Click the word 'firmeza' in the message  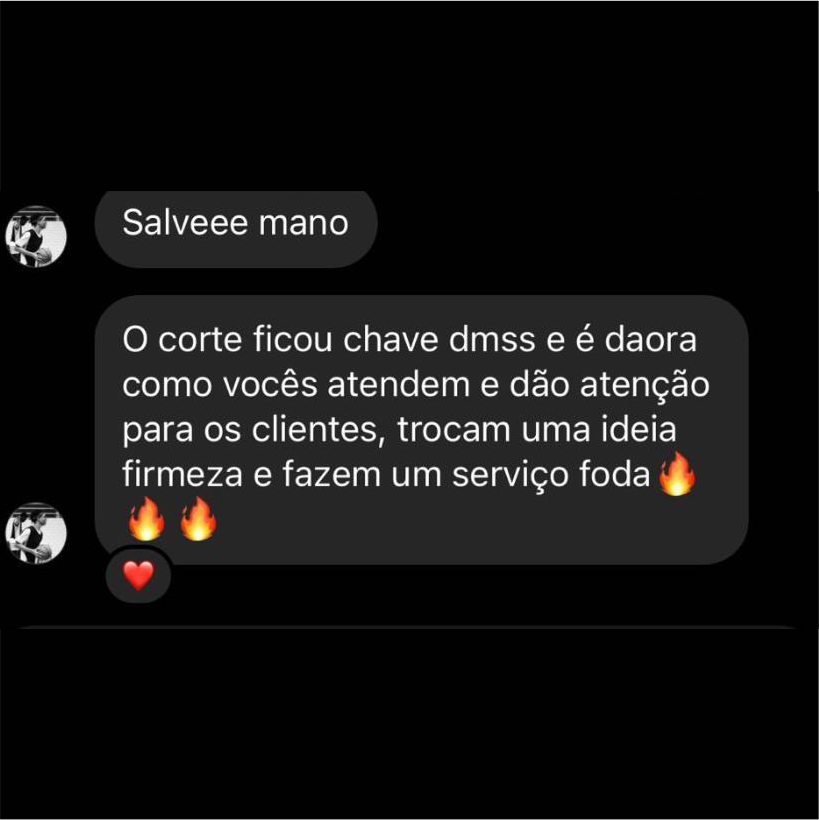click(x=183, y=474)
